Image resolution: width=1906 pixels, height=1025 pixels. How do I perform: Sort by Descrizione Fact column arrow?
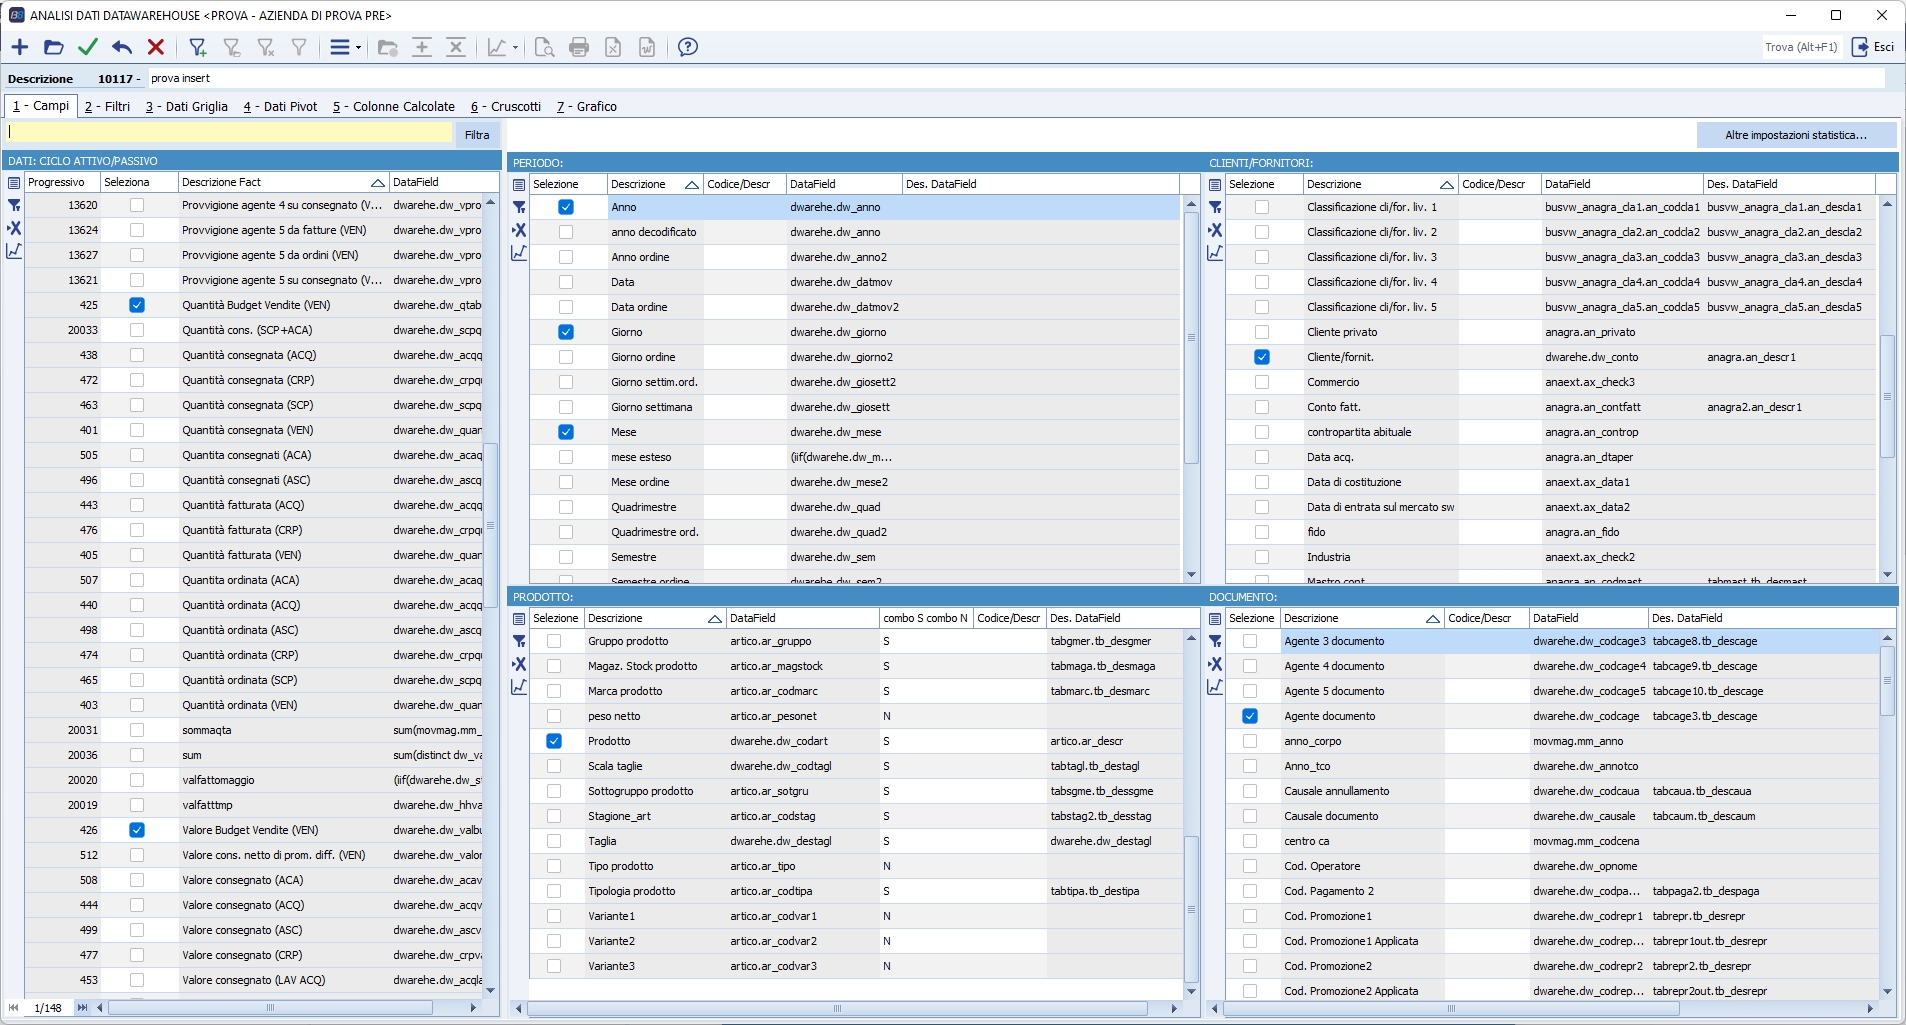pyautogui.click(x=377, y=183)
